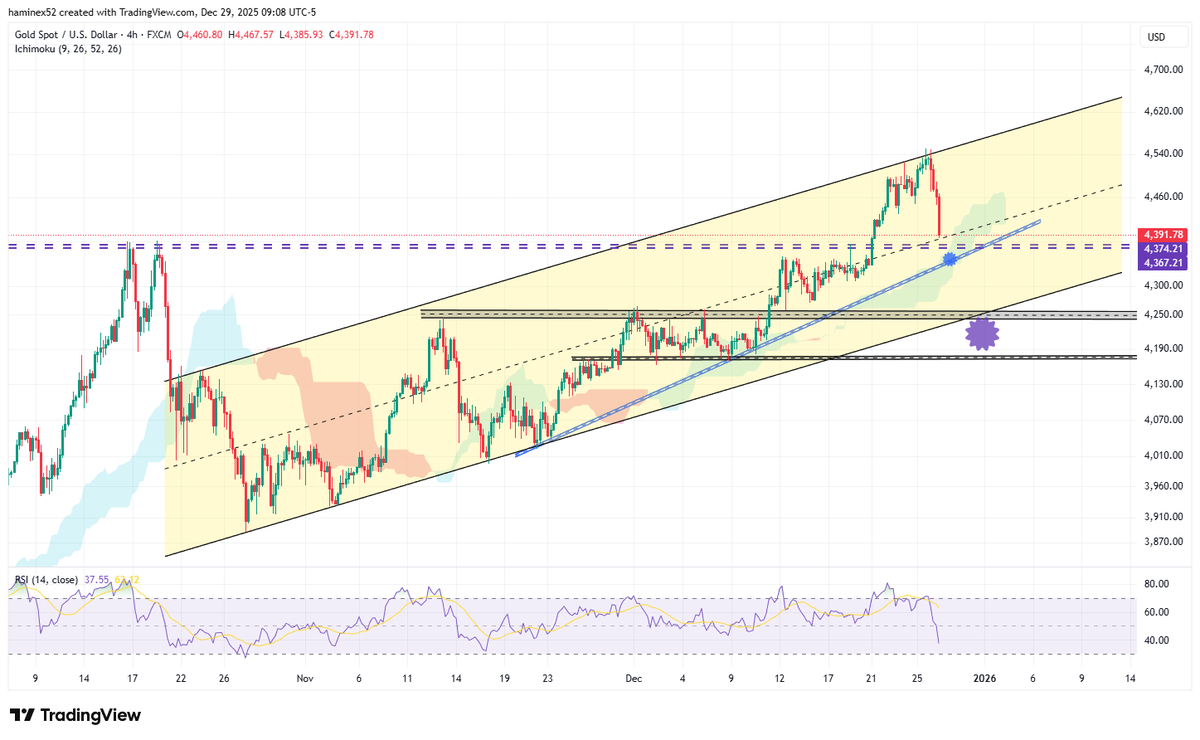Click the TradingView logo in the footer
The height and width of the screenshot is (740, 1200).
click(75, 715)
